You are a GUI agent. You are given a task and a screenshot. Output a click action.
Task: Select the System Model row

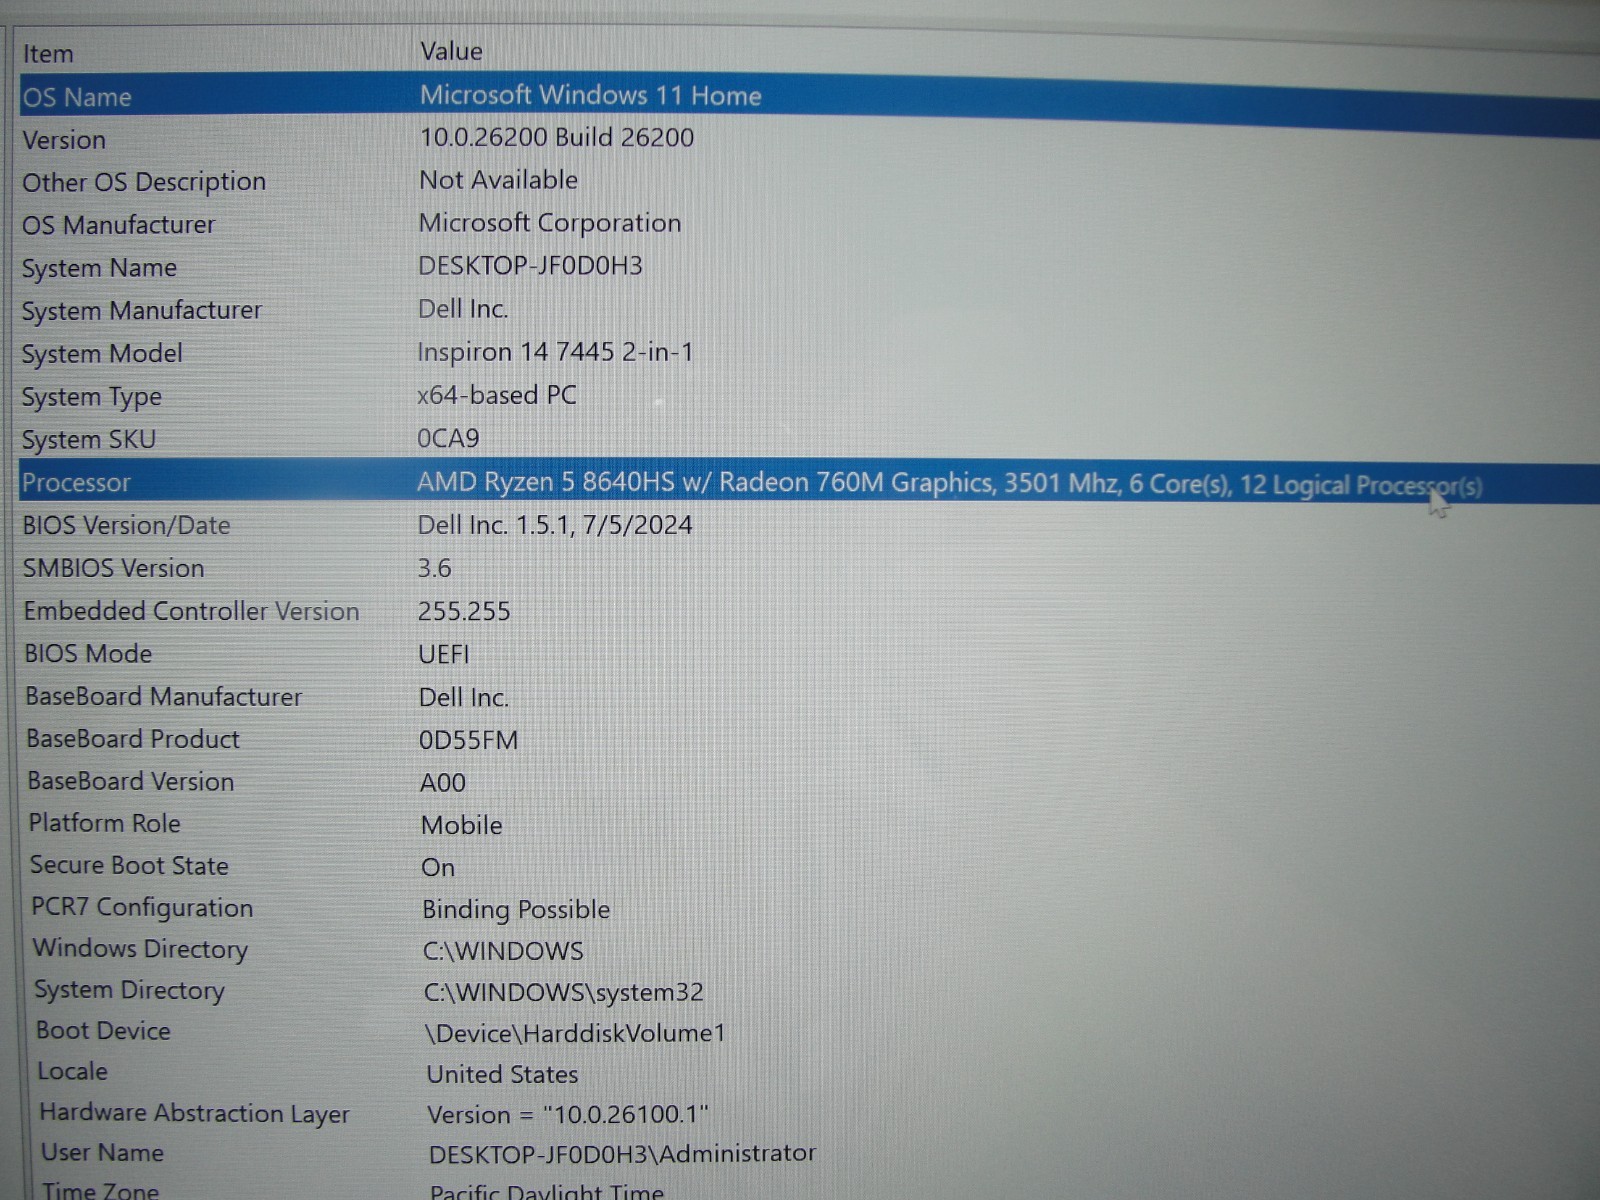click(102, 354)
